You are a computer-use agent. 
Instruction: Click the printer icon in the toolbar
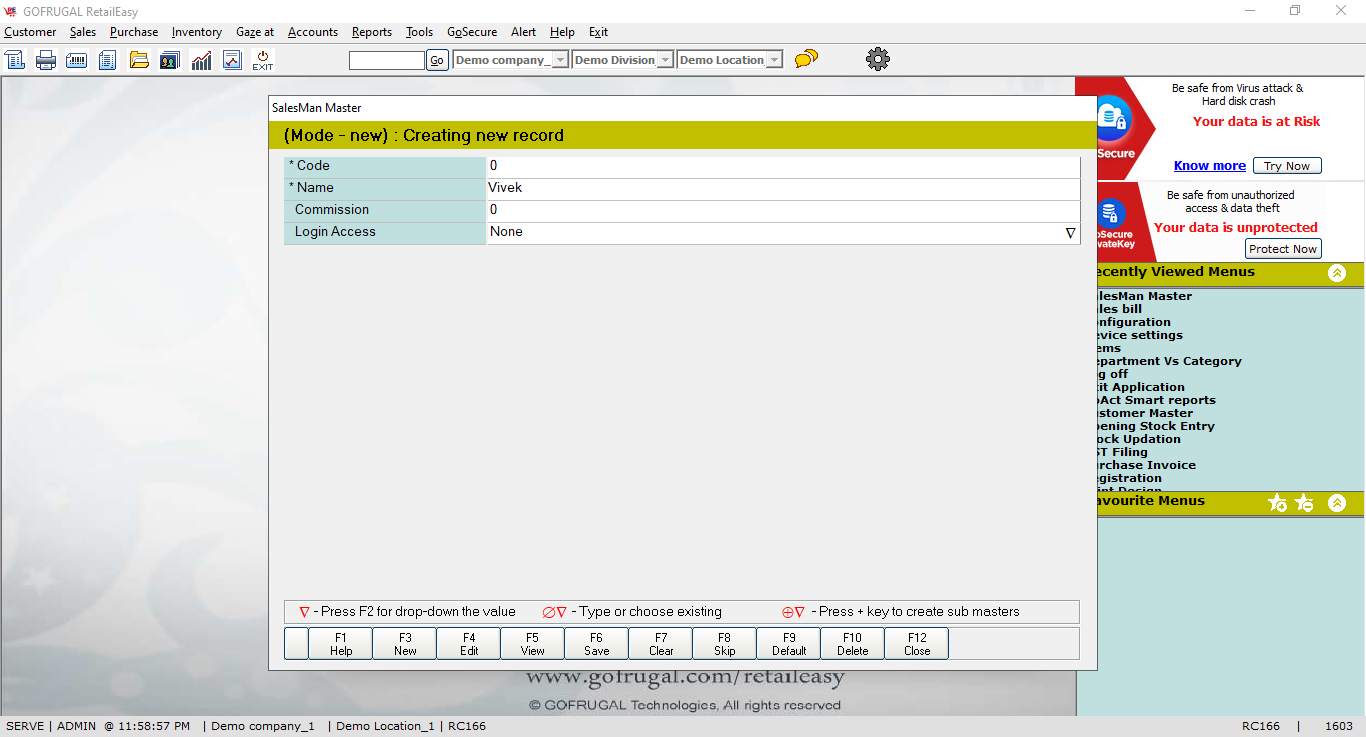[x=46, y=60]
